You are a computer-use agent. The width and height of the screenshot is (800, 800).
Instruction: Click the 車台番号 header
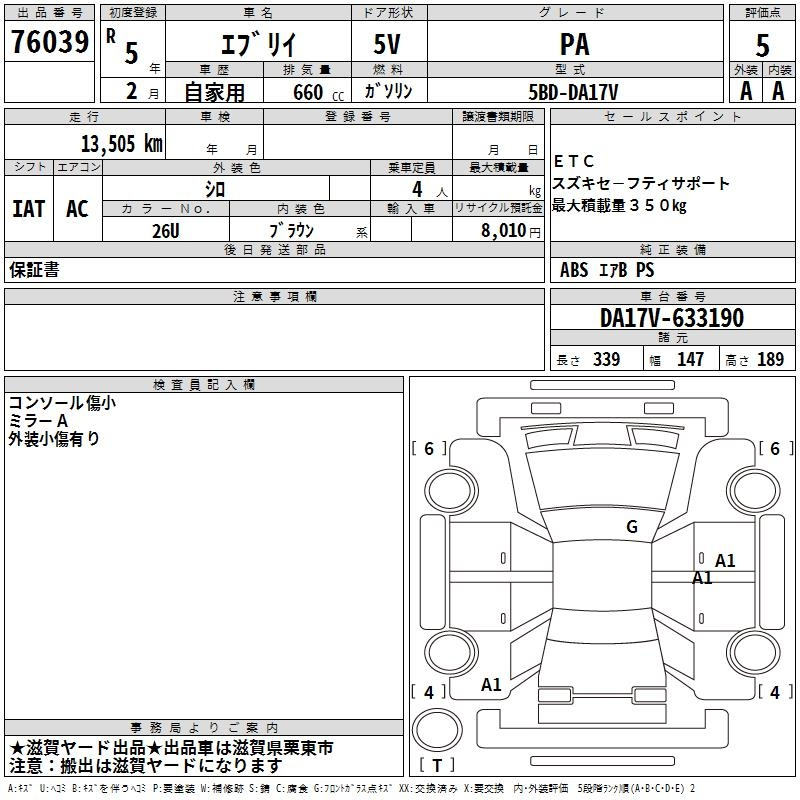click(672, 296)
